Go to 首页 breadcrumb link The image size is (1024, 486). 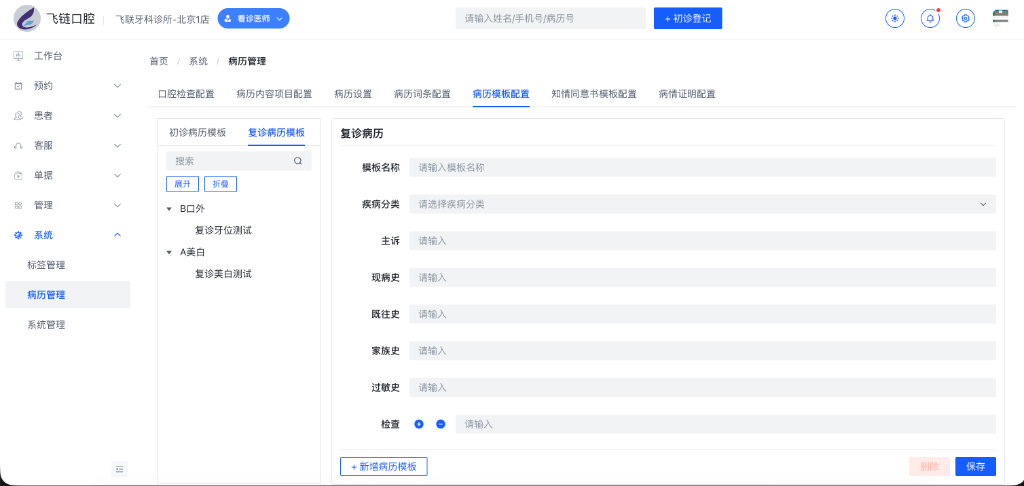tap(159, 61)
